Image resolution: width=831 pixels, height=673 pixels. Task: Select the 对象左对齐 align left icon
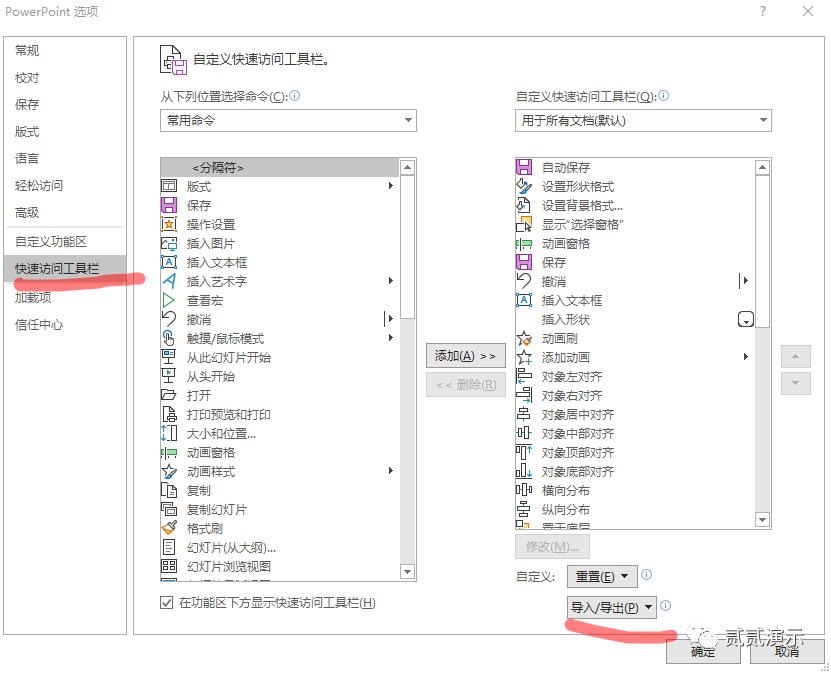[524, 376]
